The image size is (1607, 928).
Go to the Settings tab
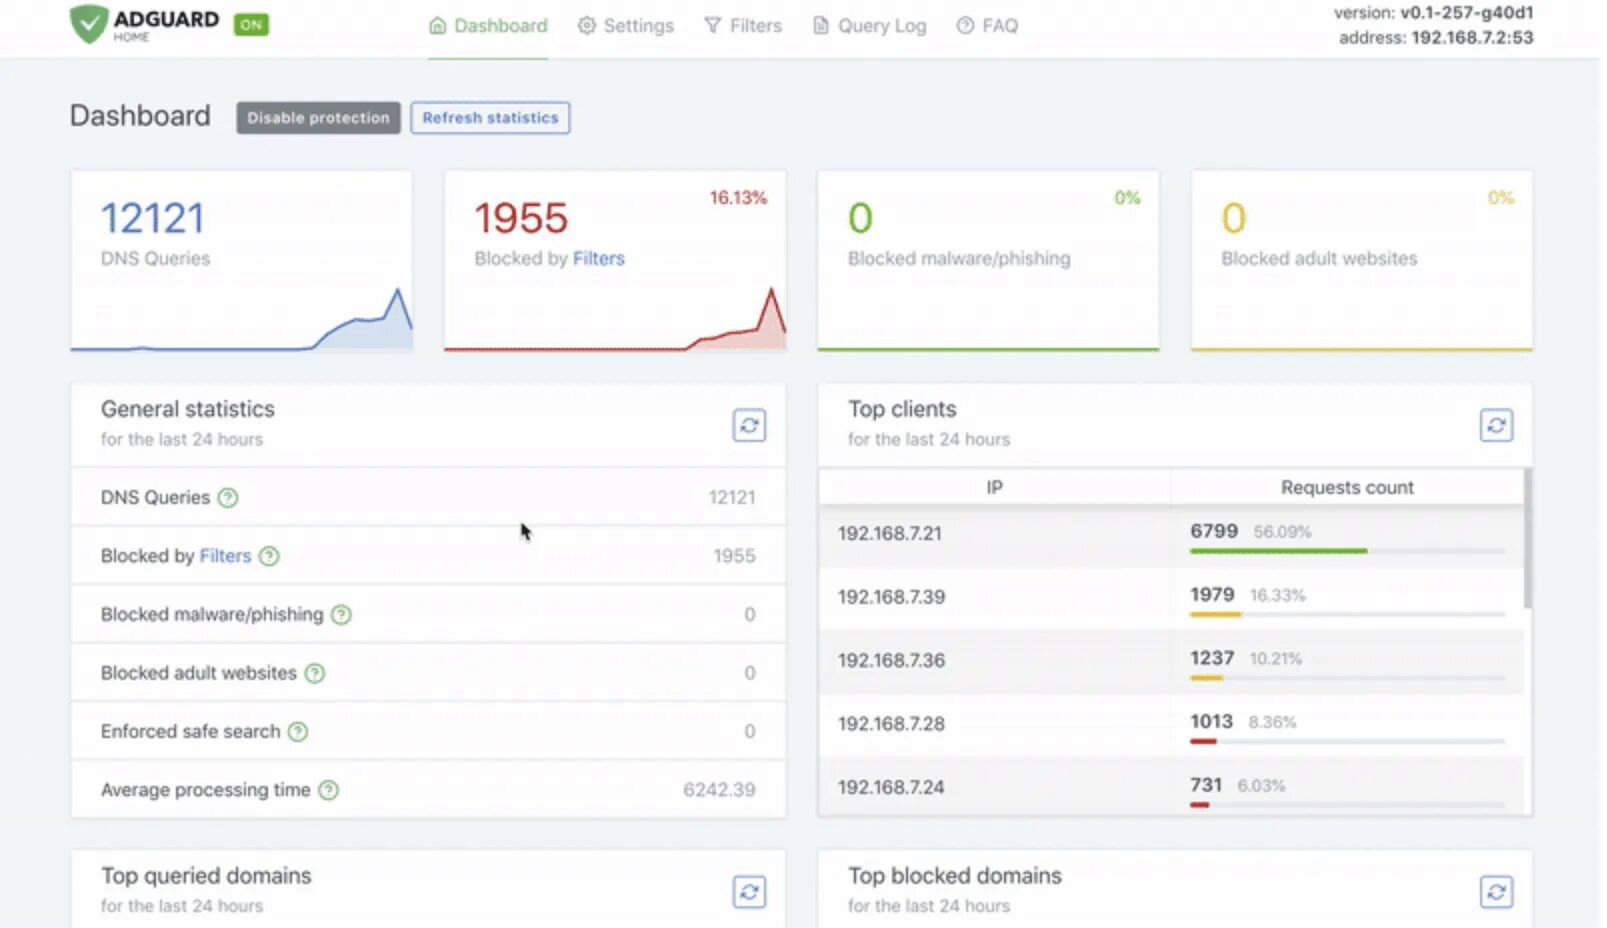626,26
